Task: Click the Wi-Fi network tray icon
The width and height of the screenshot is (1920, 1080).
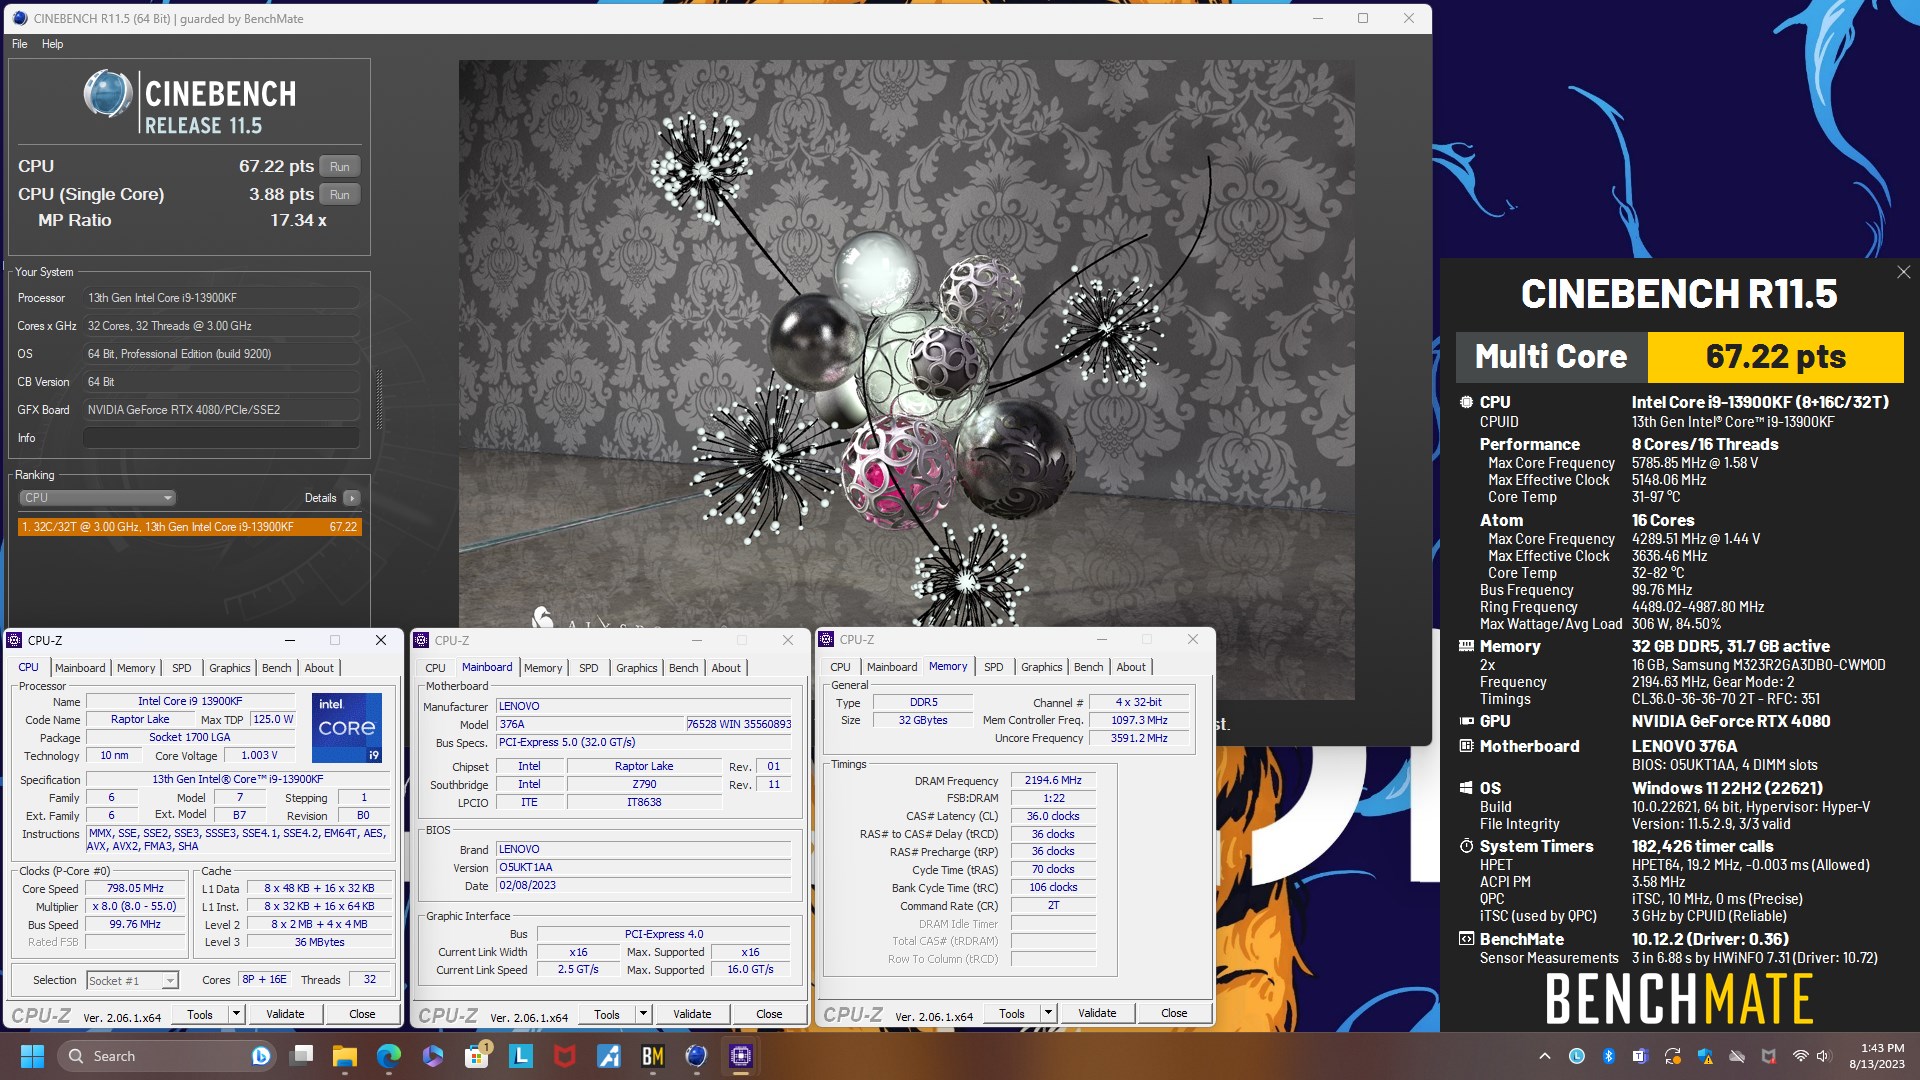Action: coord(1800,1056)
